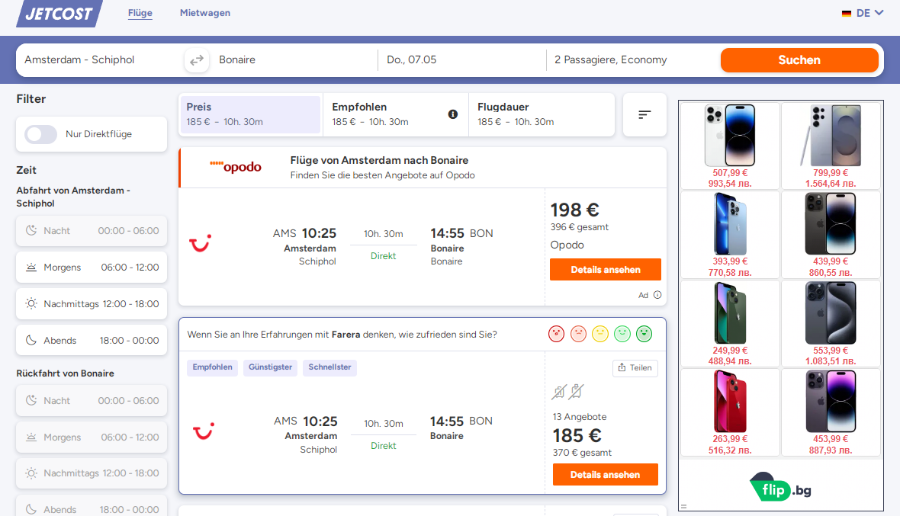Viewport: 900px width, 516px height.
Task: Click Details ansehen for 185 € offer
Action: click(605, 475)
